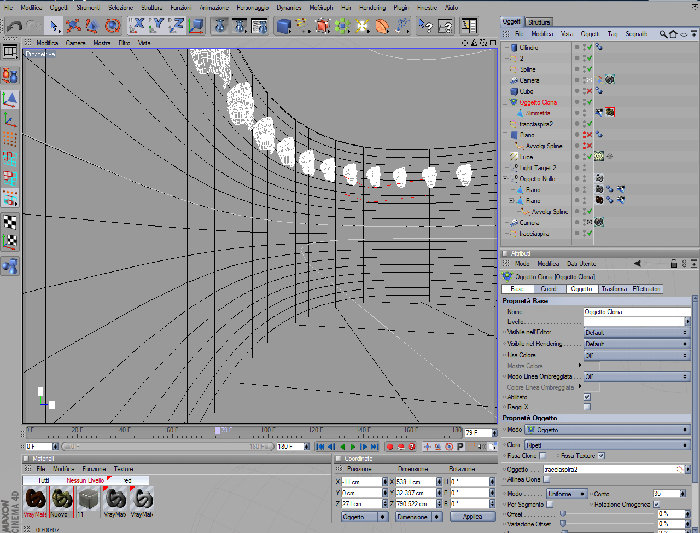
Task: Open the content browser icon
Action: (x=469, y=26)
